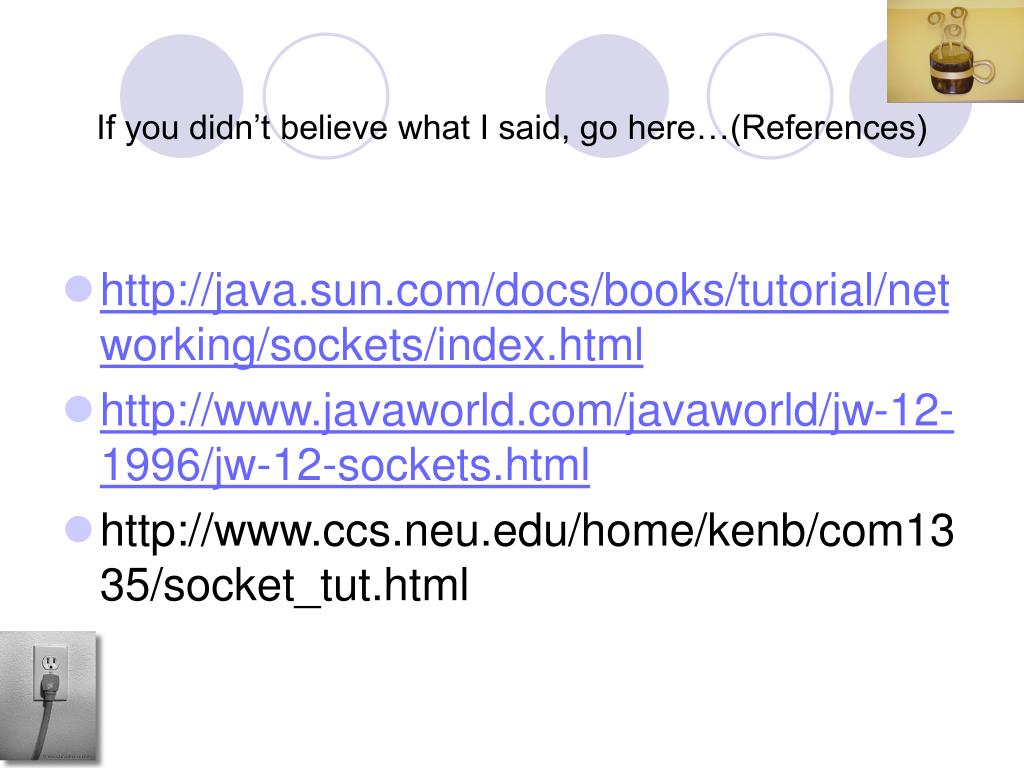This screenshot has width=1024, height=768.
Task: Click the outlined circle above '(References)'
Action: (x=770, y=96)
